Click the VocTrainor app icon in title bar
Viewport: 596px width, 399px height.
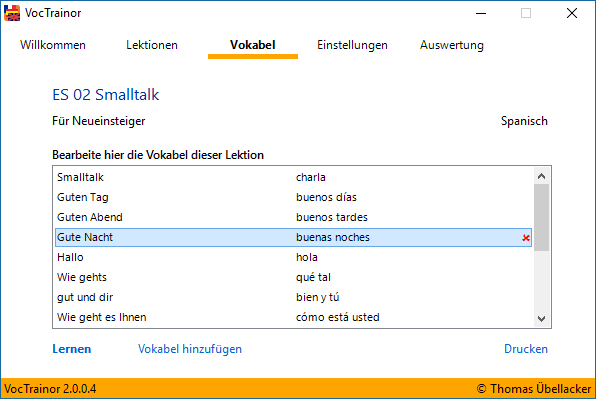tap(12, 13)
